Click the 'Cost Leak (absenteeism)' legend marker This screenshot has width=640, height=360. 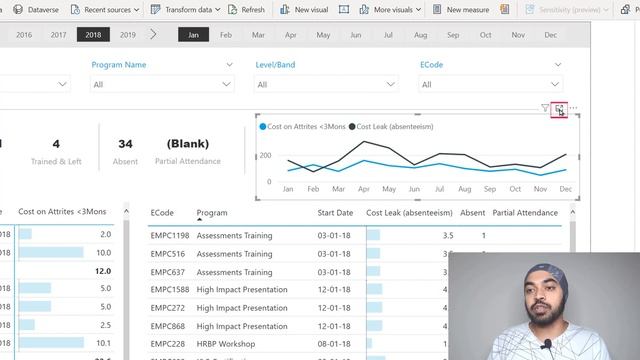(x=352, y=127)
